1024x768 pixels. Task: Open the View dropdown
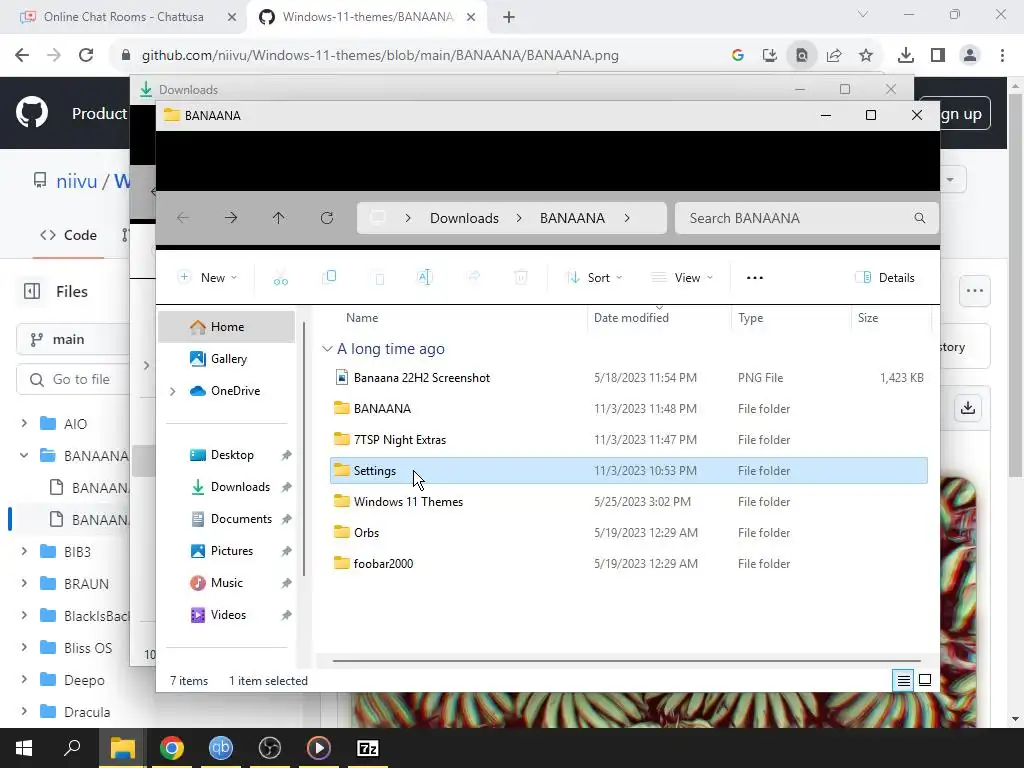pyautogui.click(x=682, y=278)
